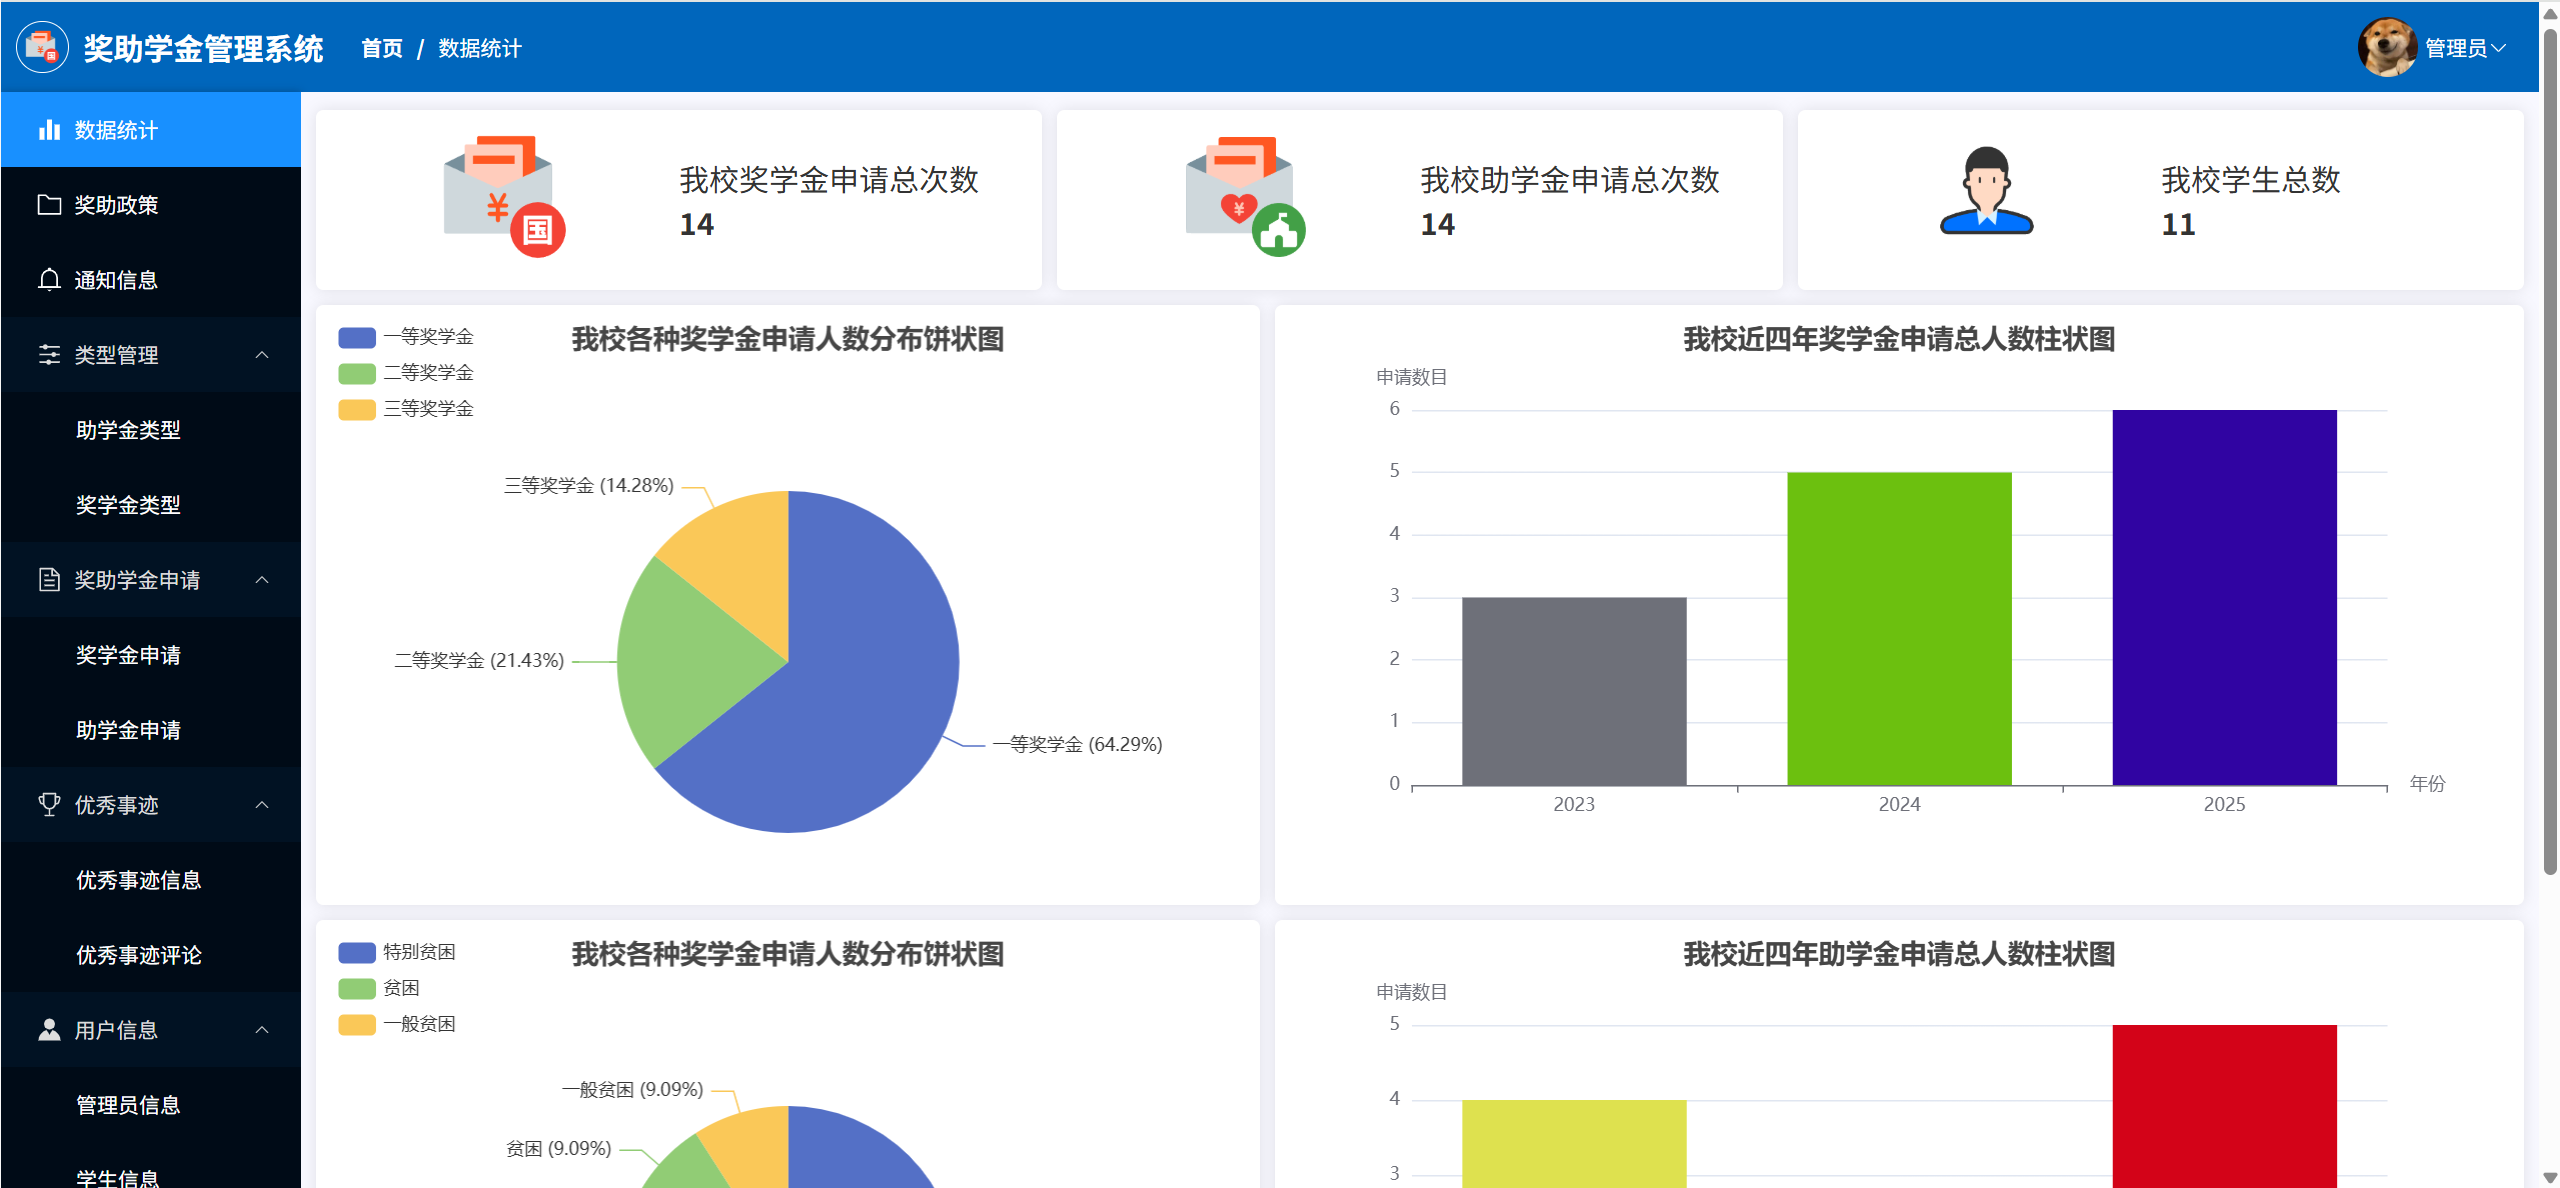The width and height of the screenshot is (2560, 1188).
Task: Click the trophy icon beside 优秀事迹
Action: 49,805
